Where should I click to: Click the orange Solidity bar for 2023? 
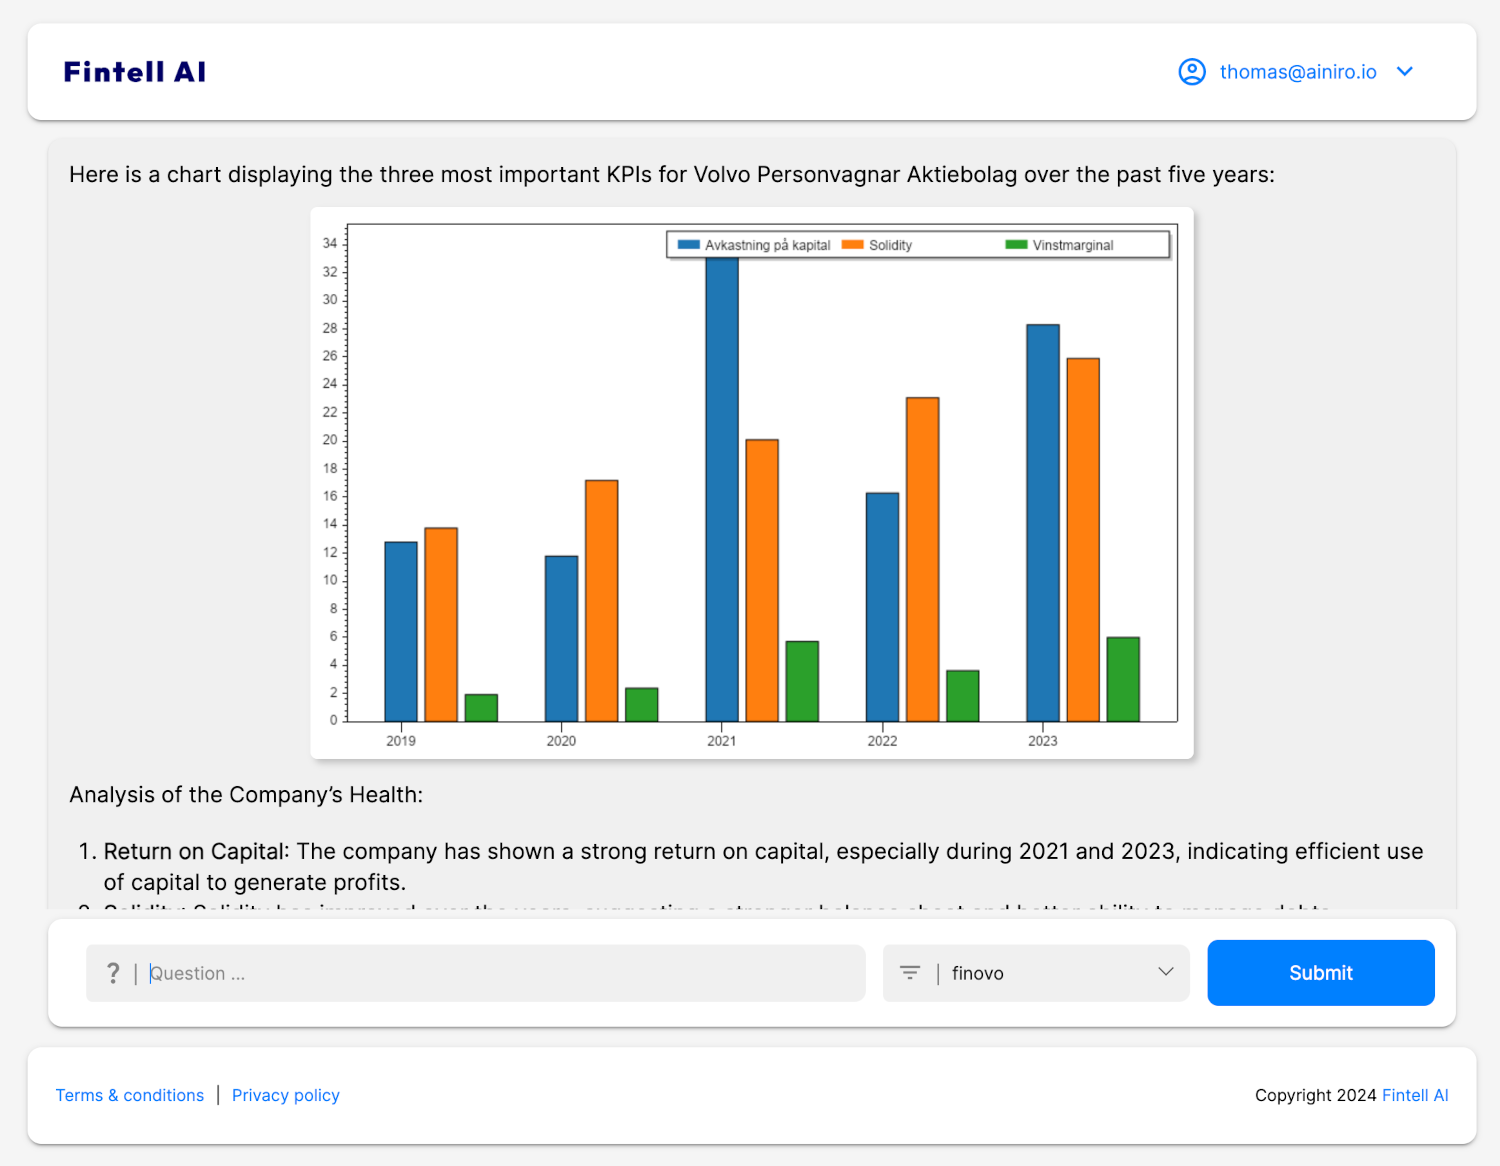pyautogui.click(x=1083, y=540)
